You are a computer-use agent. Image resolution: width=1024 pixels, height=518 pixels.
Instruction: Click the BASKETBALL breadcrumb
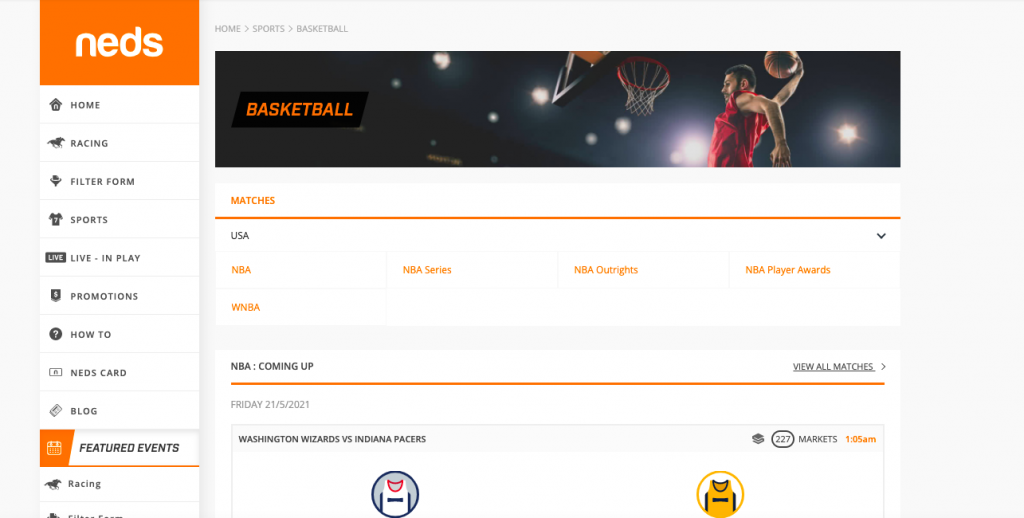point(322,29)
